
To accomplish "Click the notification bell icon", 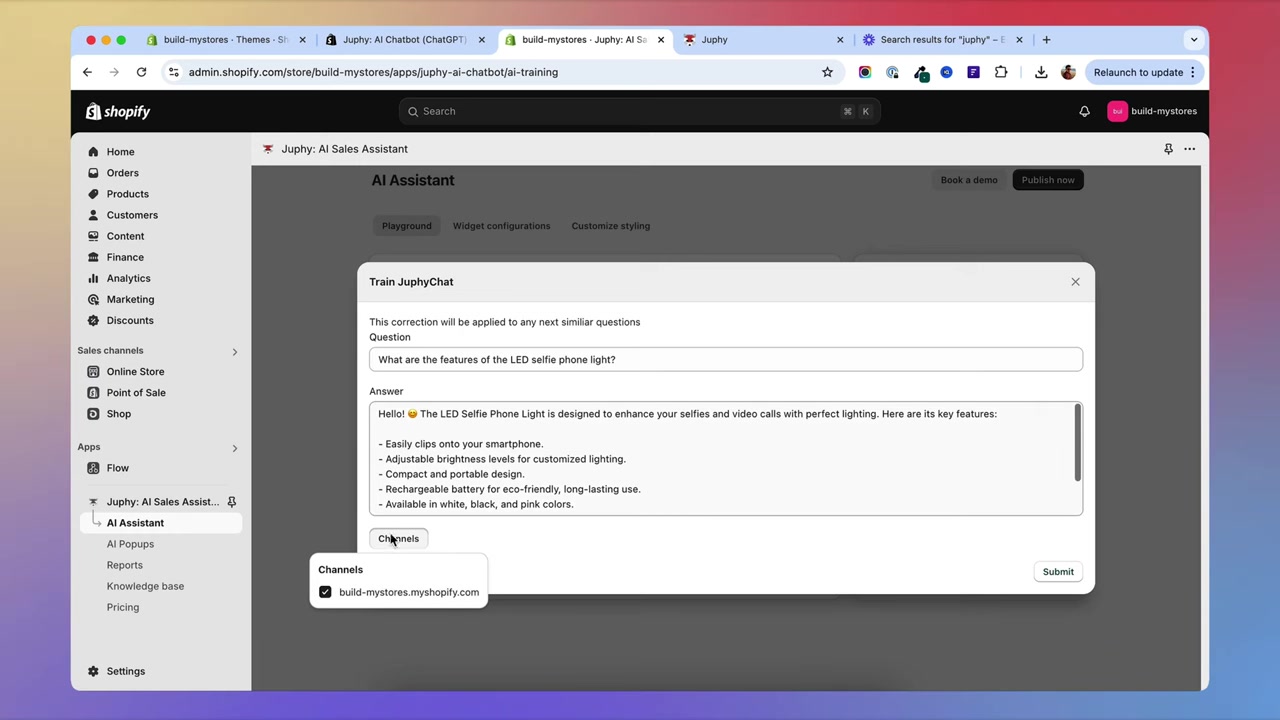I will coord(1084,111).
